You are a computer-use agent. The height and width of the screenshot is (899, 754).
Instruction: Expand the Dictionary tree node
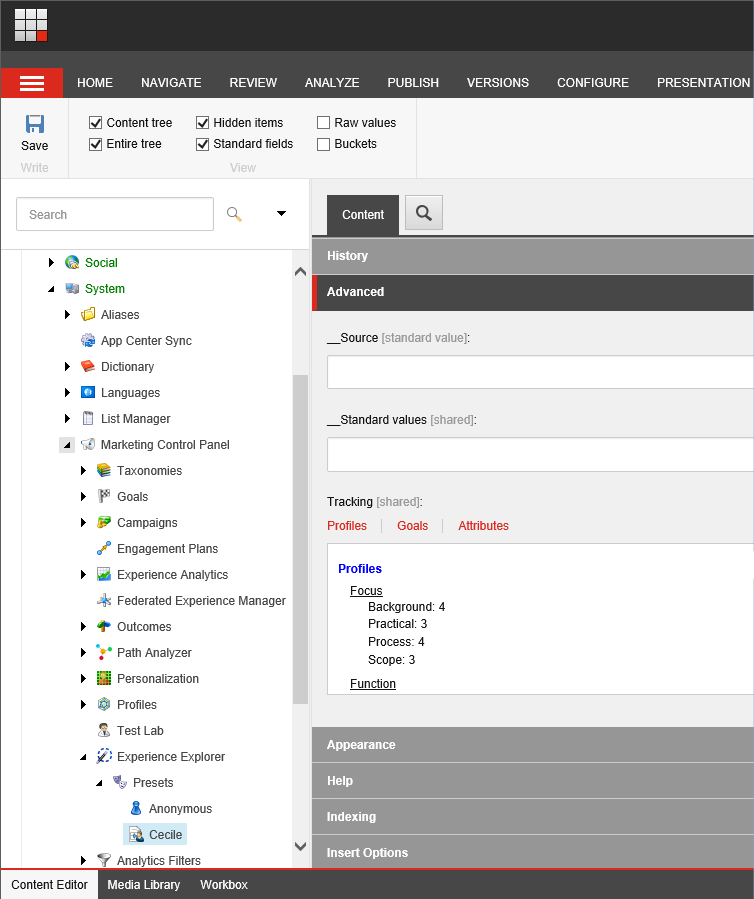coord(68,366)
